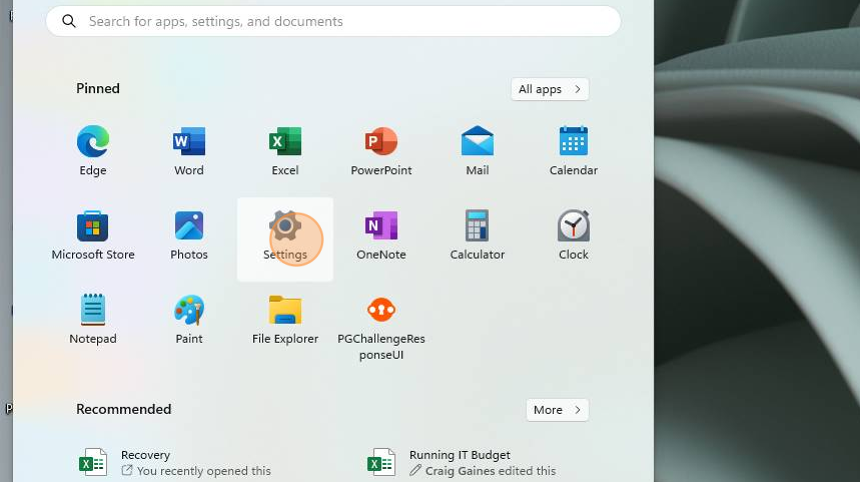The width and height of the screenshot is (860, 482).
Task: Open the Clock app
Action: [x=573, y=235]
